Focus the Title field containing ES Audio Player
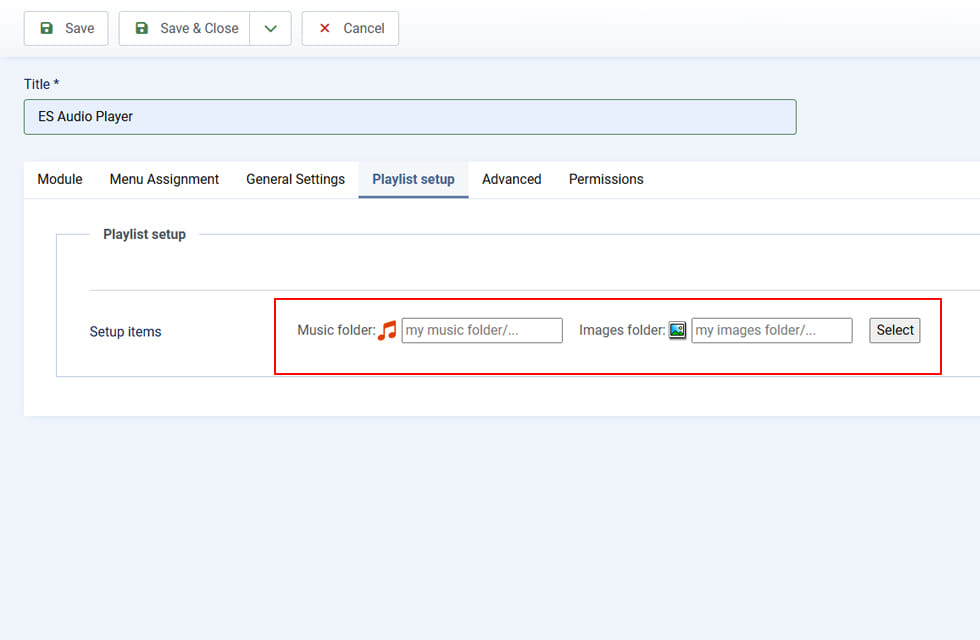This screenshot has height=640, width=980. tap(410, 117)
